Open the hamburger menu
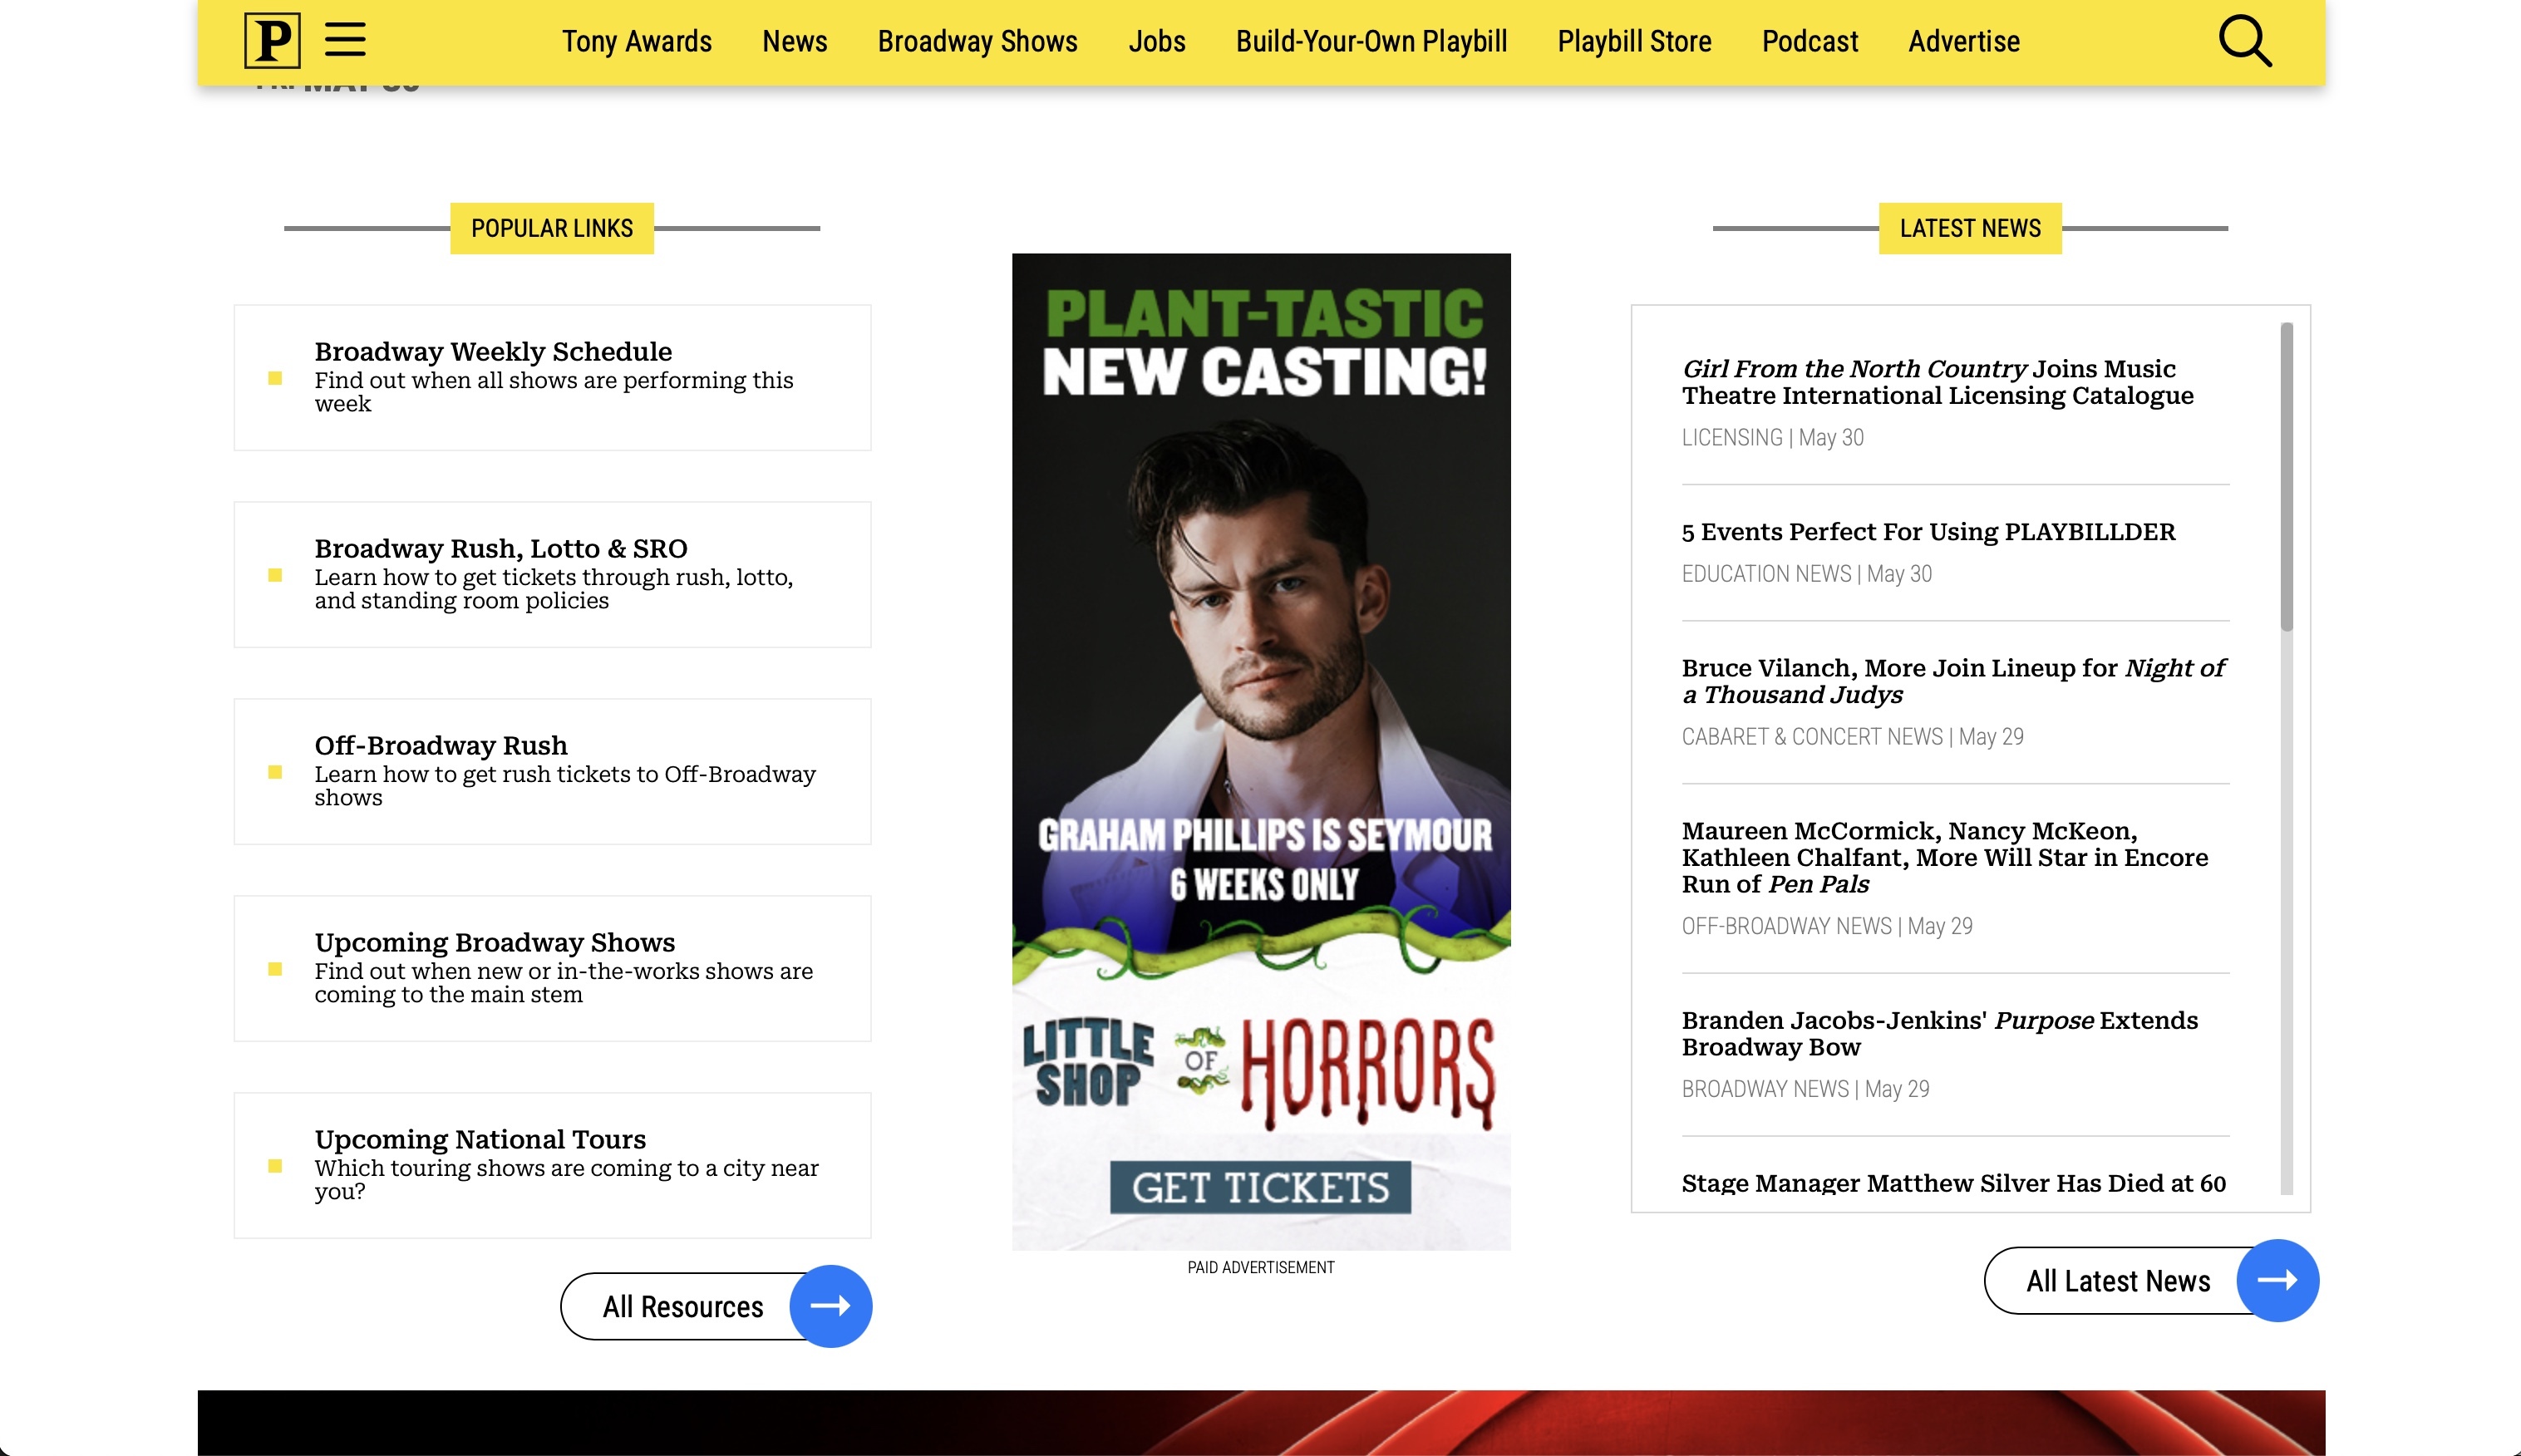Viewport: 2521px width, 1456px height. coord(345,40)
